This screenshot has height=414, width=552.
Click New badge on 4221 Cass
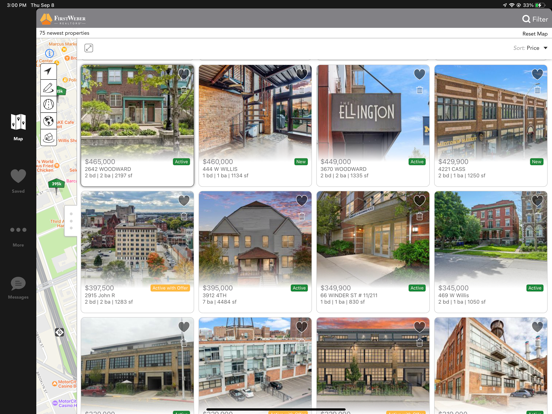537,162
